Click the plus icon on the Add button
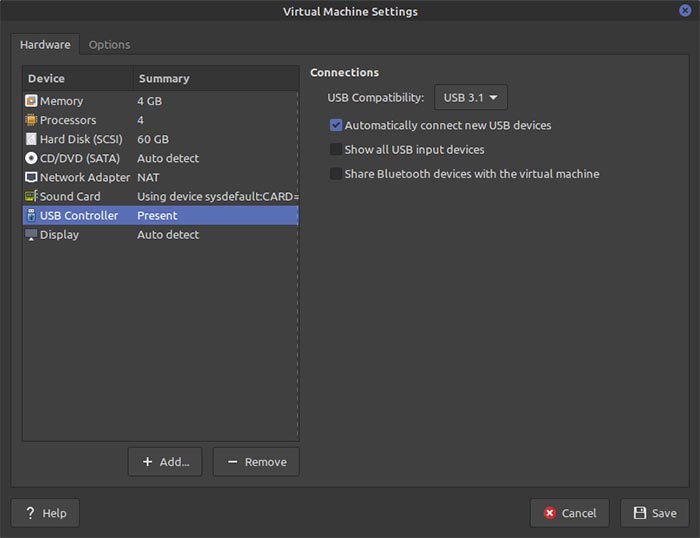700x538 pixels. 147,462
